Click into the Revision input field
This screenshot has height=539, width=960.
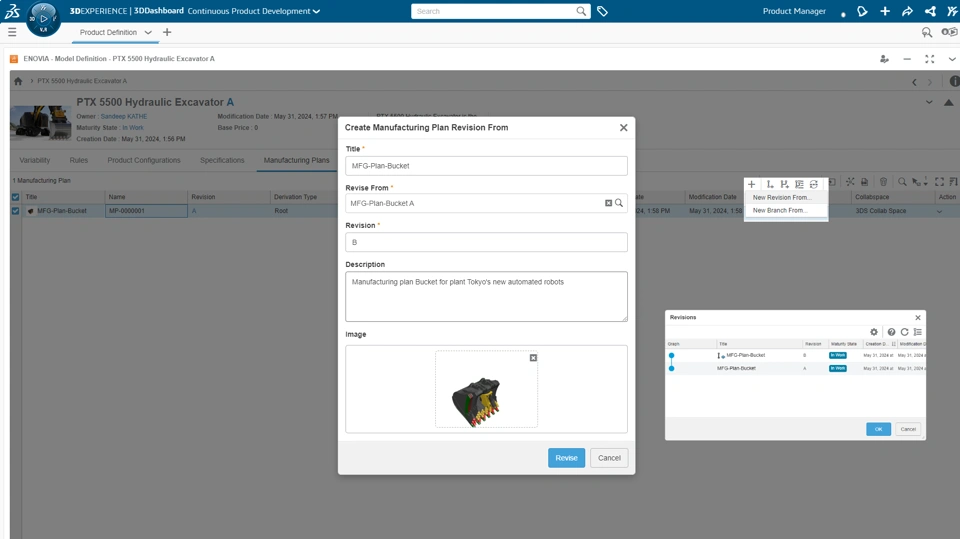click(486, 242)
